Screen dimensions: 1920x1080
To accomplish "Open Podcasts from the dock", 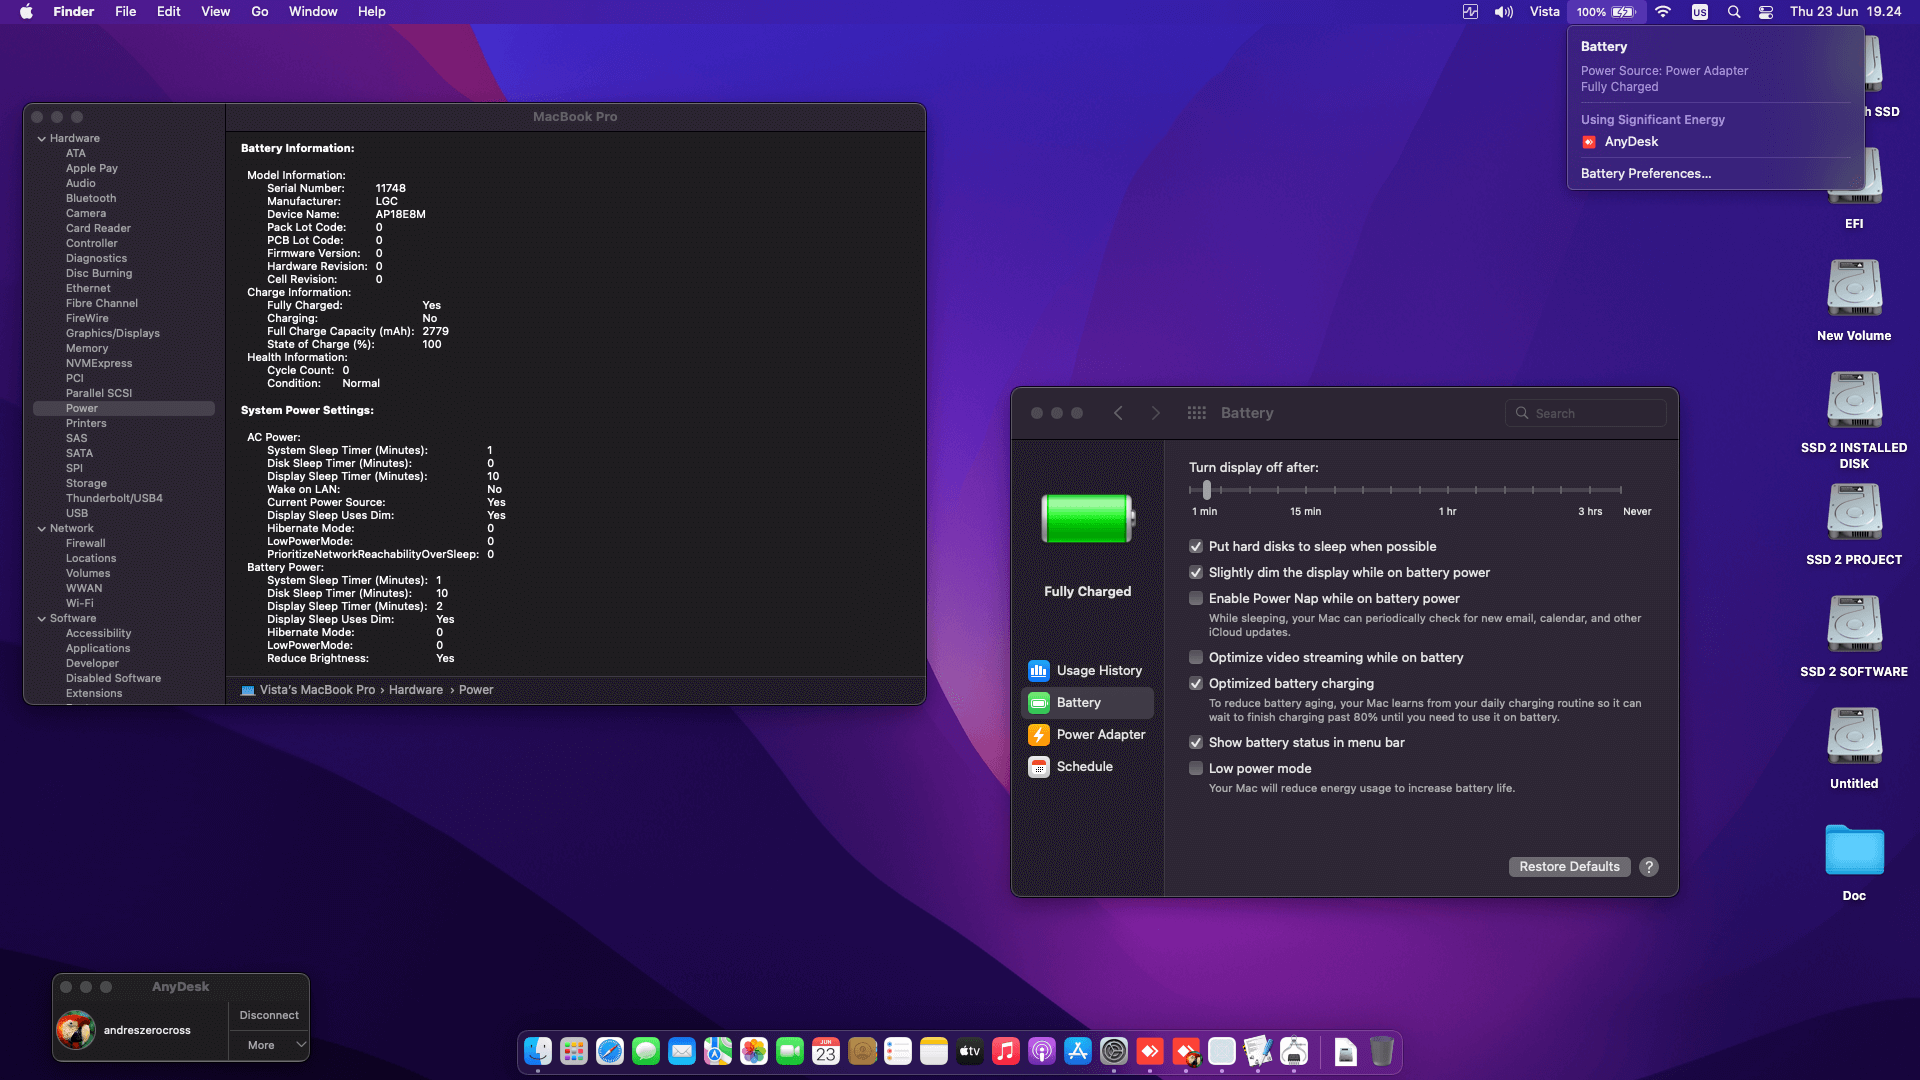I will tap(1042, 1051).
